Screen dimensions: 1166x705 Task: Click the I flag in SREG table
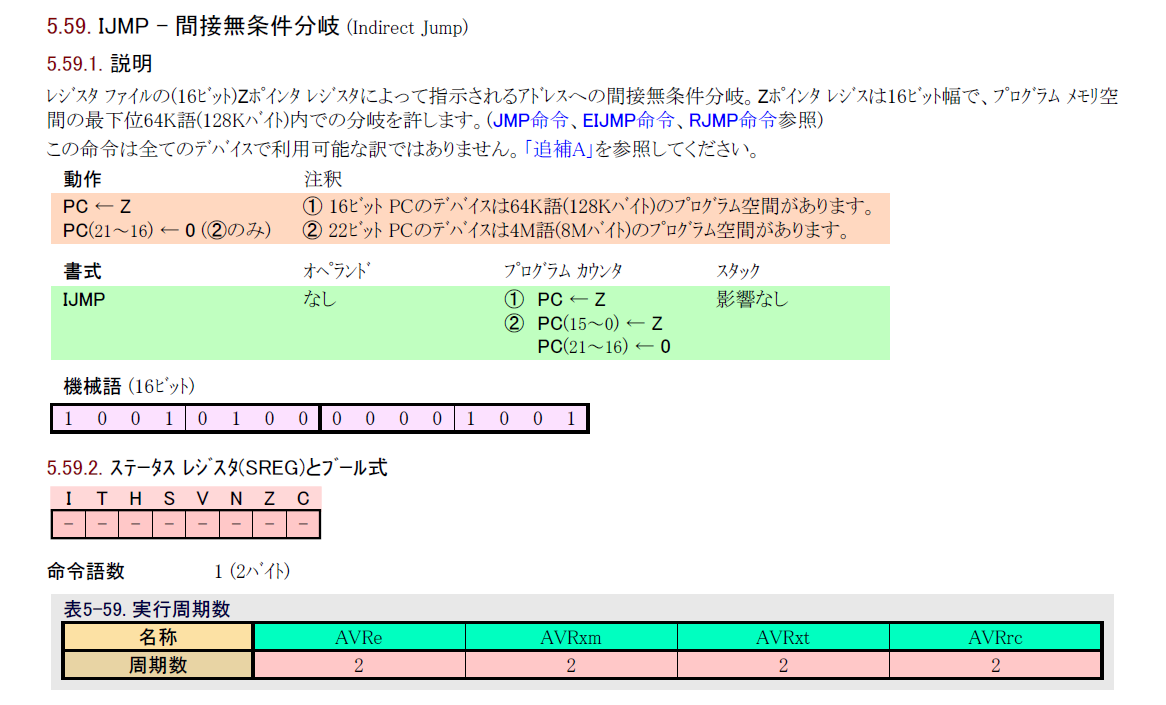point(68,498)
